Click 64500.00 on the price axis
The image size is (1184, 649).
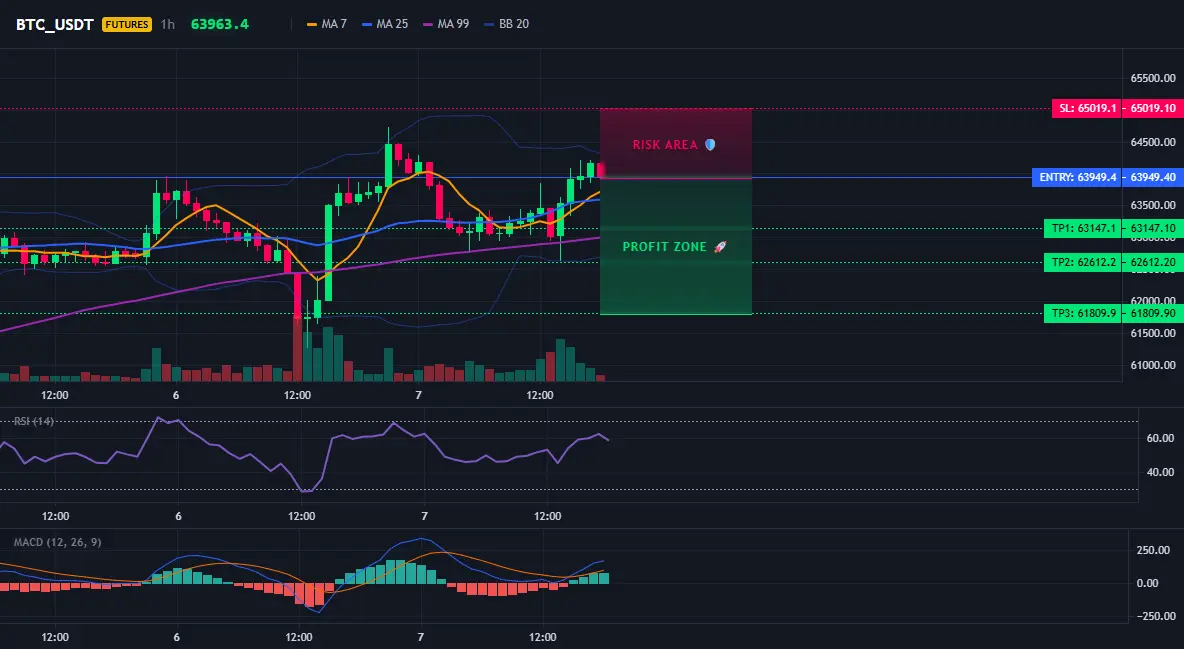[x=1153, y=142]
